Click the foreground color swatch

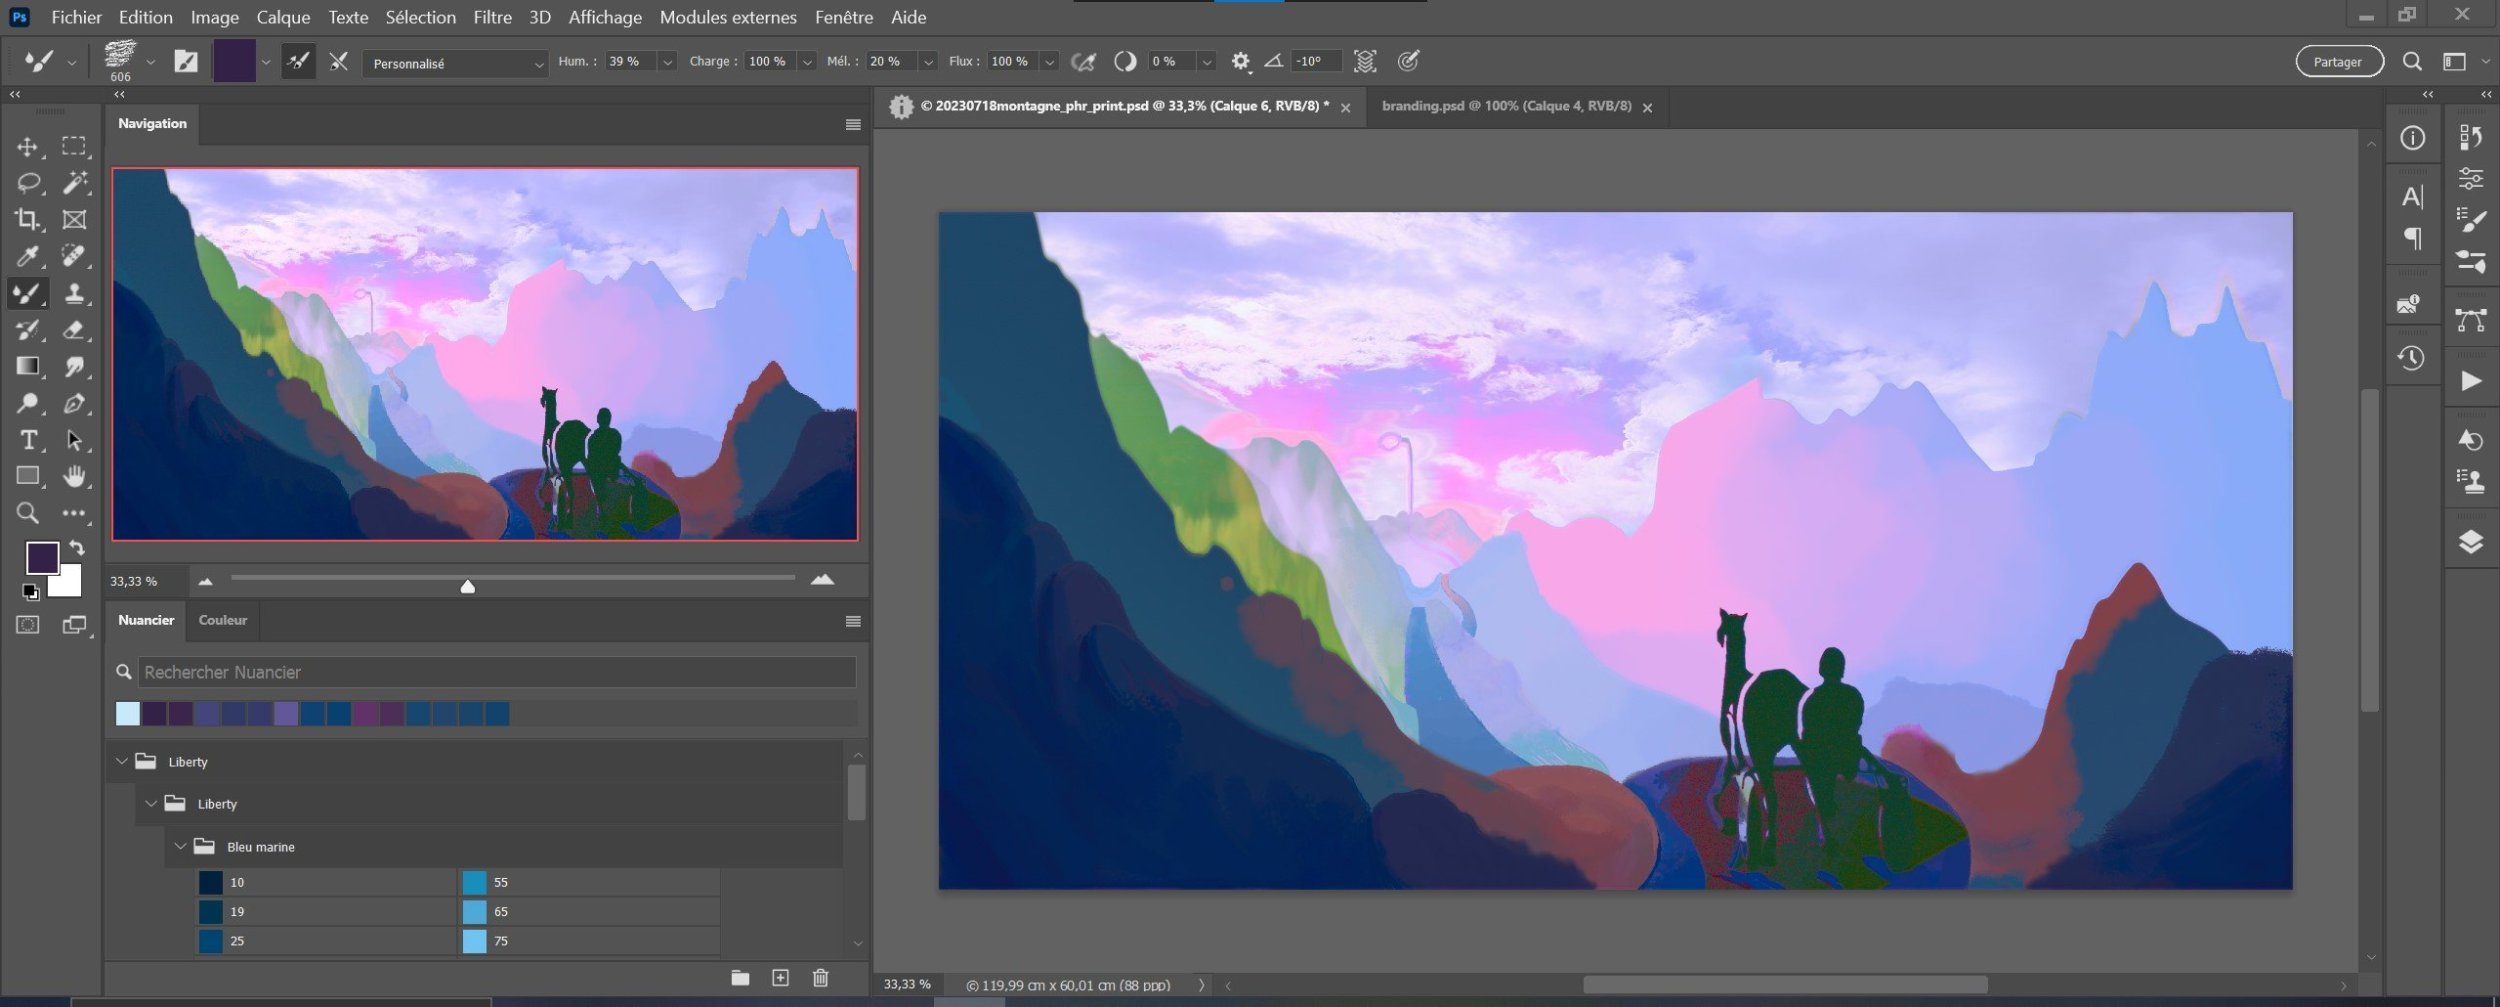[41, 557]
